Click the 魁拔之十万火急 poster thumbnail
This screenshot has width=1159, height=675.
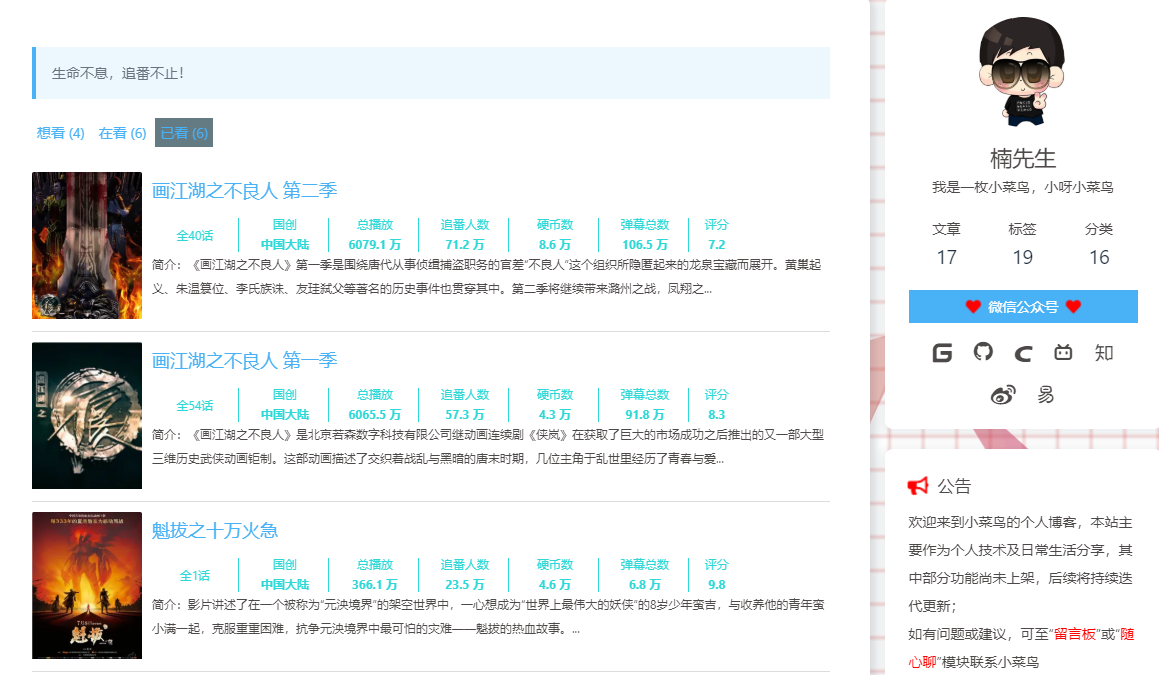click(x=87, y=585)
